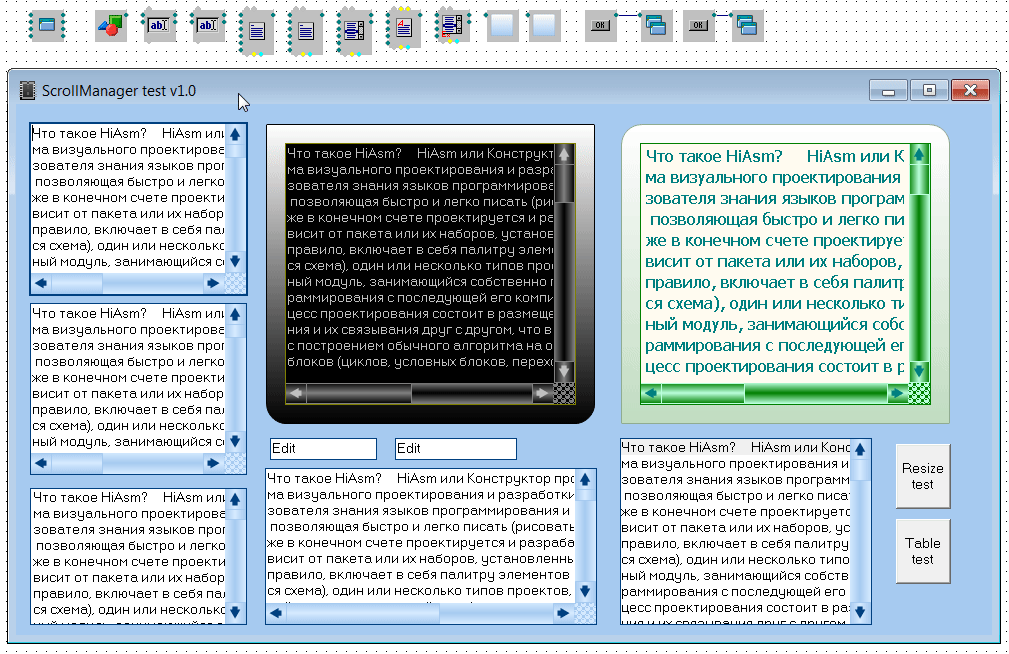The height and width of the screenshot is (654, 1009).
Task: Select the rich text component icon with red A
Action: coord(403,28)
